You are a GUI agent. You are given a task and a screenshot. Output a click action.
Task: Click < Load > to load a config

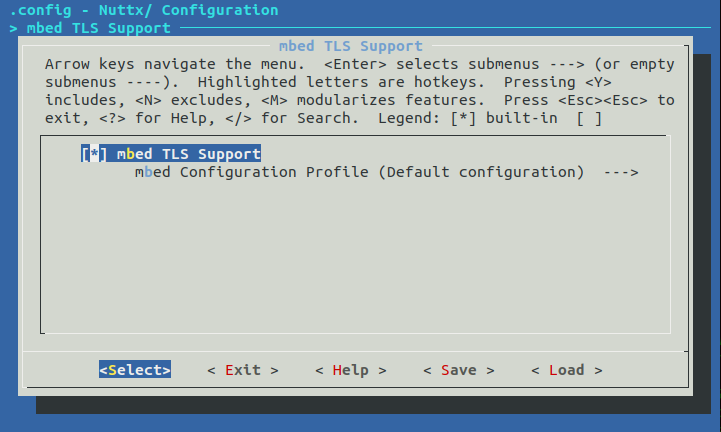pyautogui.click(x=566, y=370)
